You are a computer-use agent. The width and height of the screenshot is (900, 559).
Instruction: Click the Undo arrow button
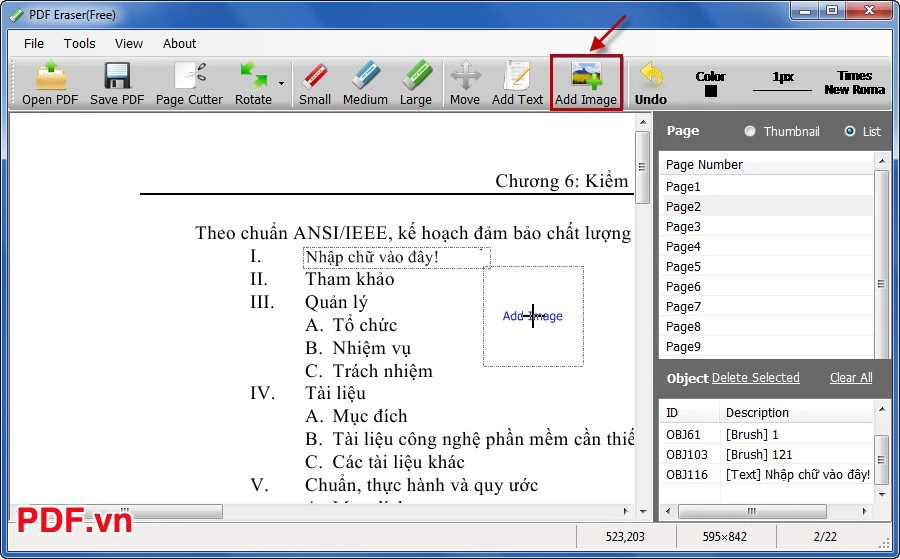point(651,83)
